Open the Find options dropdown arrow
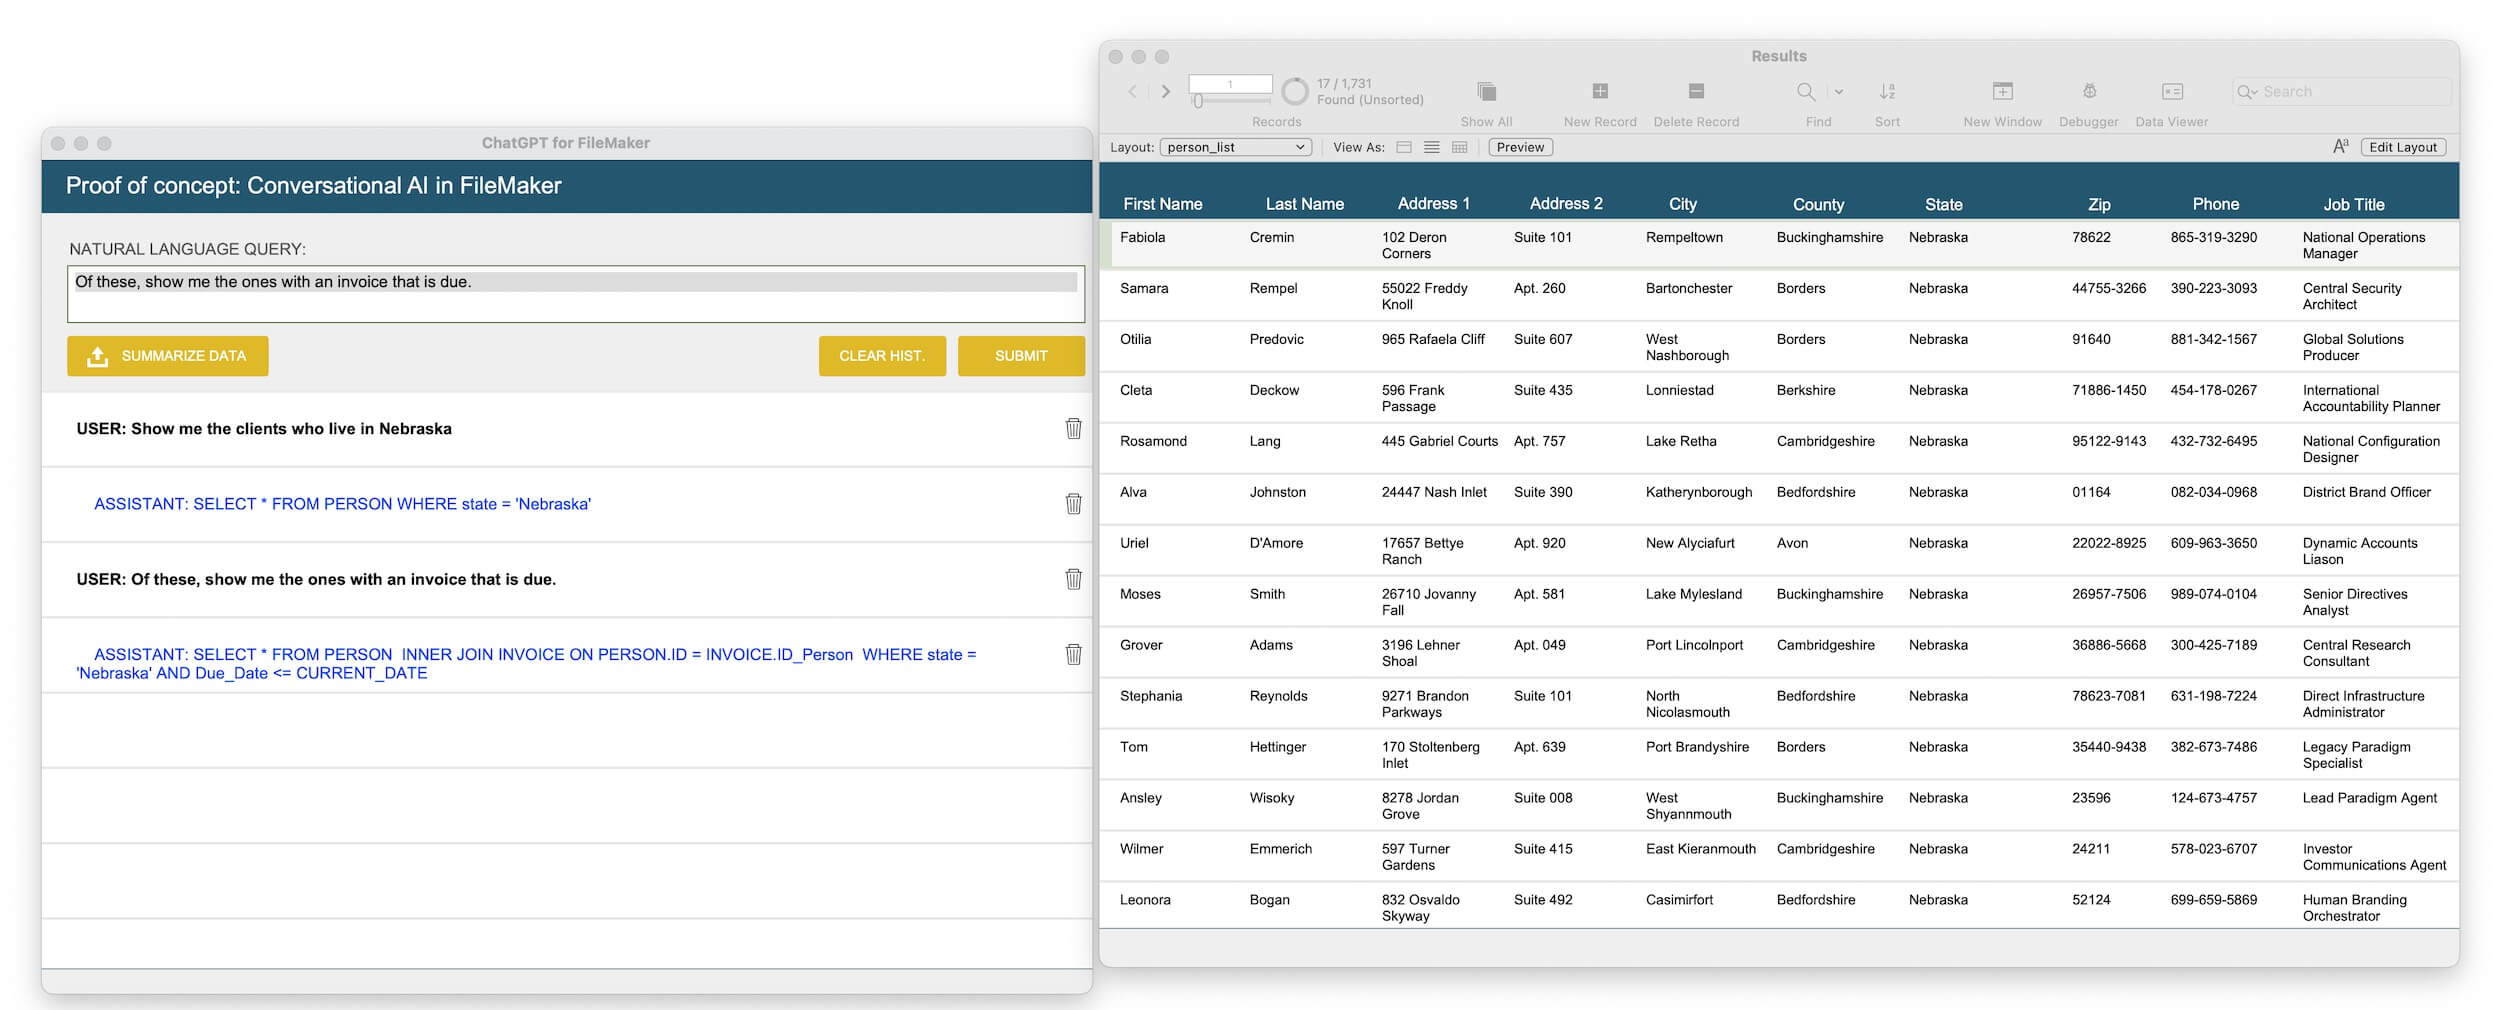 [x=1839, y=92]
